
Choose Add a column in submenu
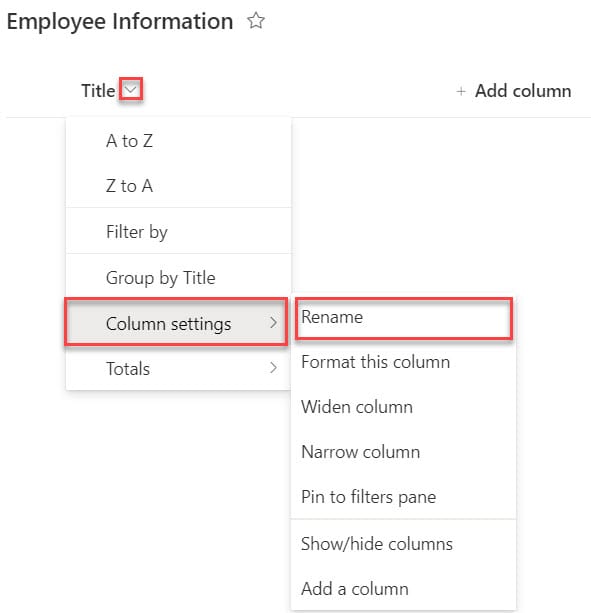[x=403, y=589]
